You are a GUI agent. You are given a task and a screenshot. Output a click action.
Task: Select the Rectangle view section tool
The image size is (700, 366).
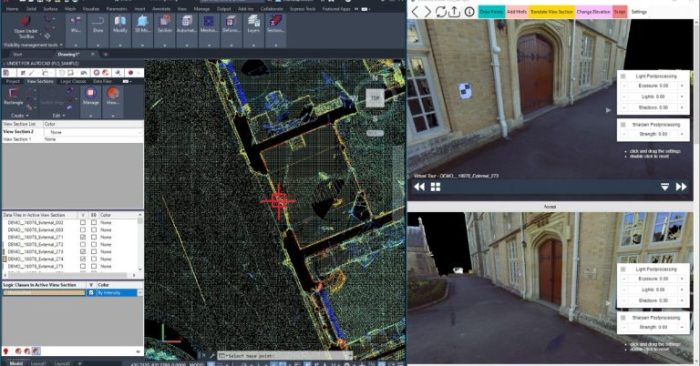pos(13,96)
